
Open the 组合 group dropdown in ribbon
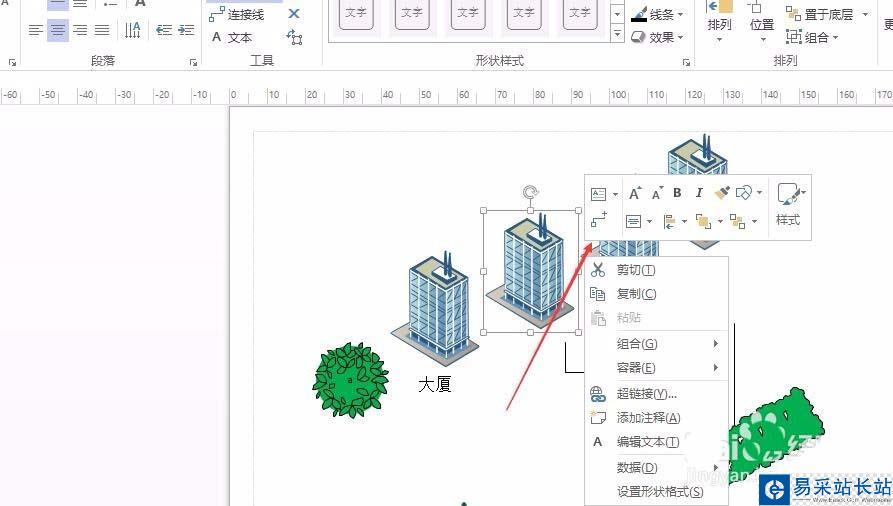(812, 38)
